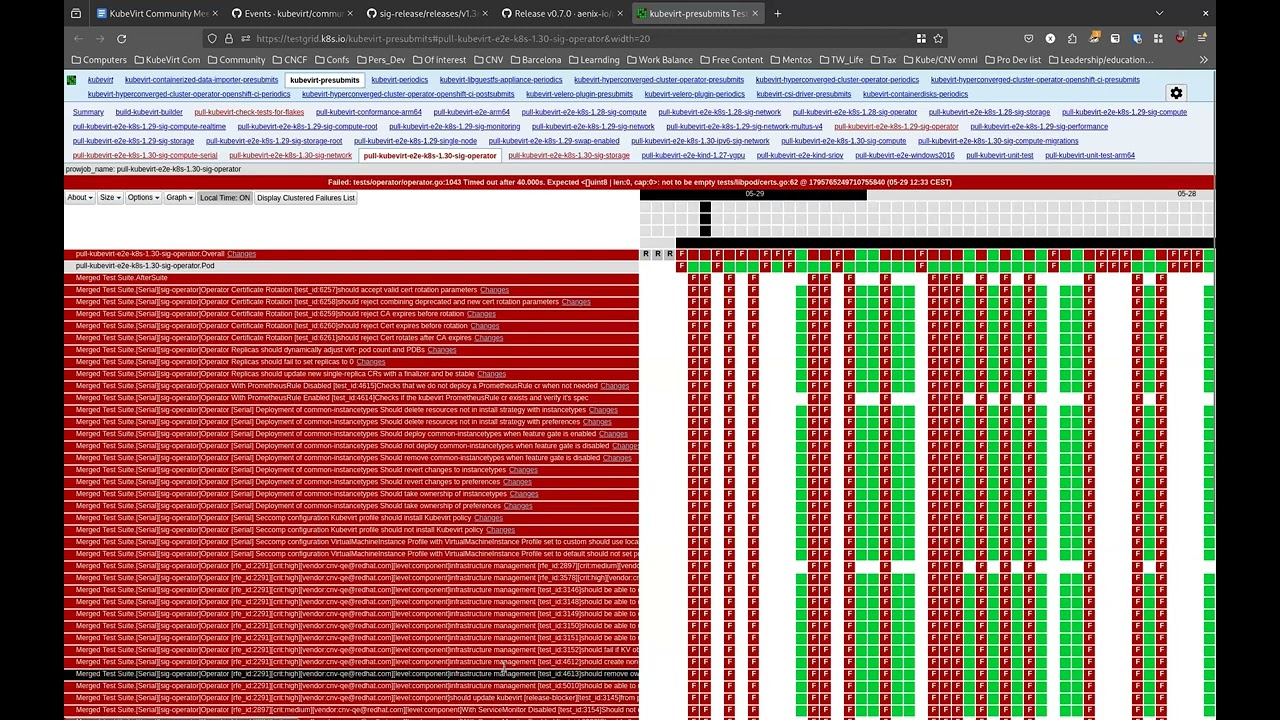This screenshot has height=720, width=1280.
Task: Open the Leadership/education bookmark folder
Action: (x=1099, y=60)
